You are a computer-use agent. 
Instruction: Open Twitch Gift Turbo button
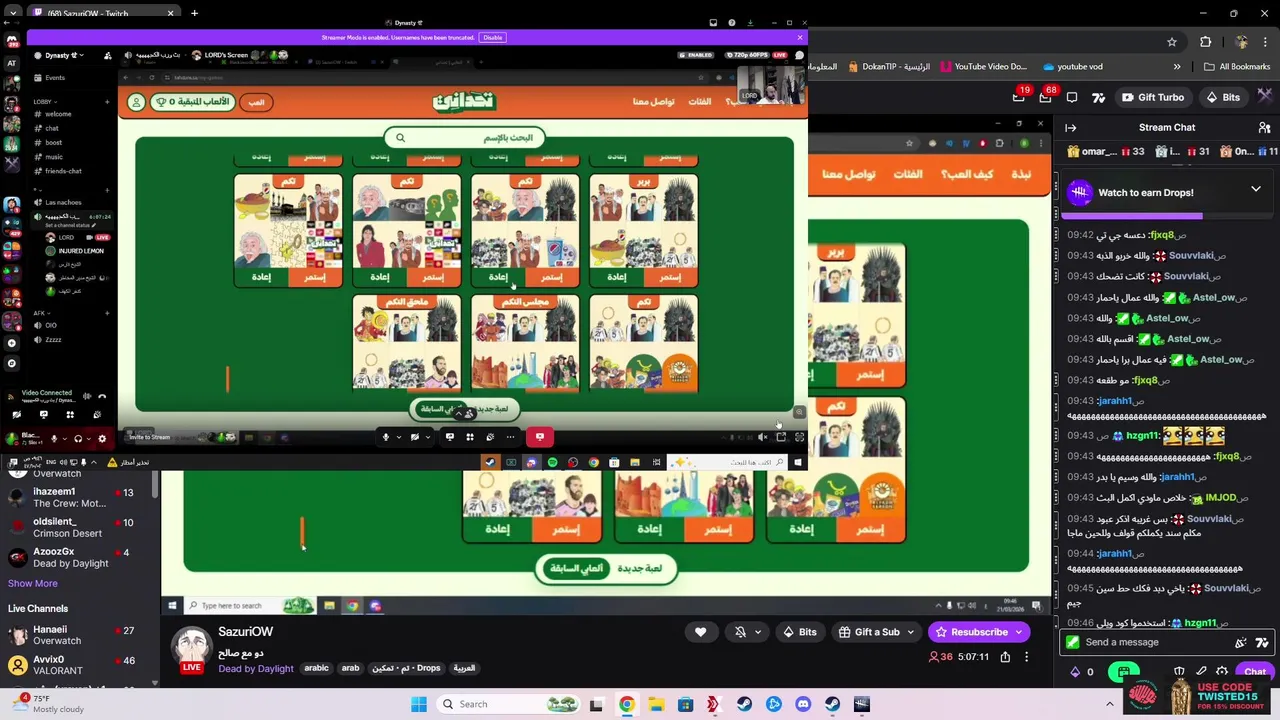[1153, 97]
